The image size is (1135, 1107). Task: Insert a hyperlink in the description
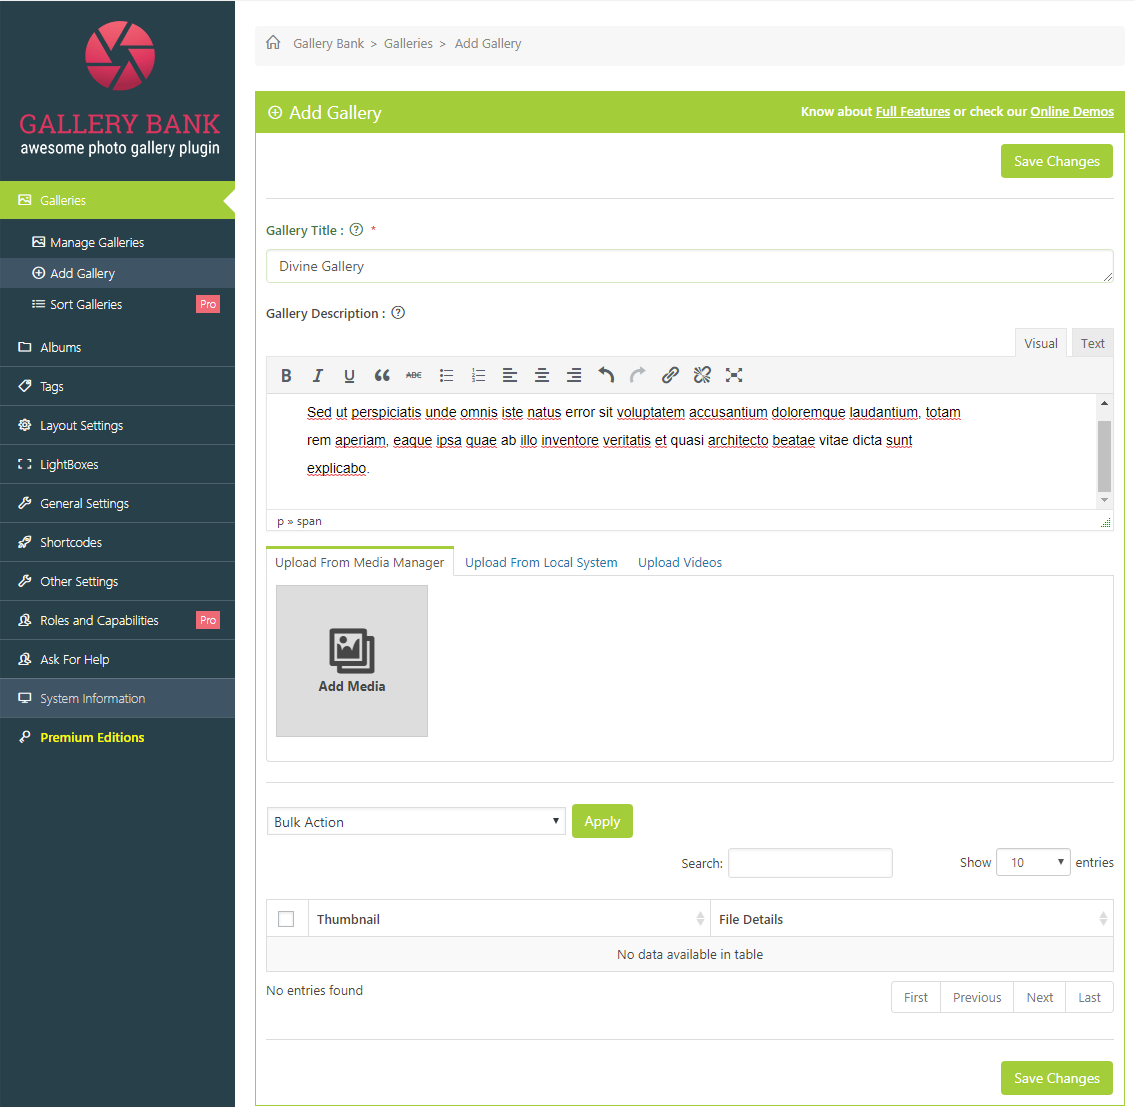tap(670, 375)
